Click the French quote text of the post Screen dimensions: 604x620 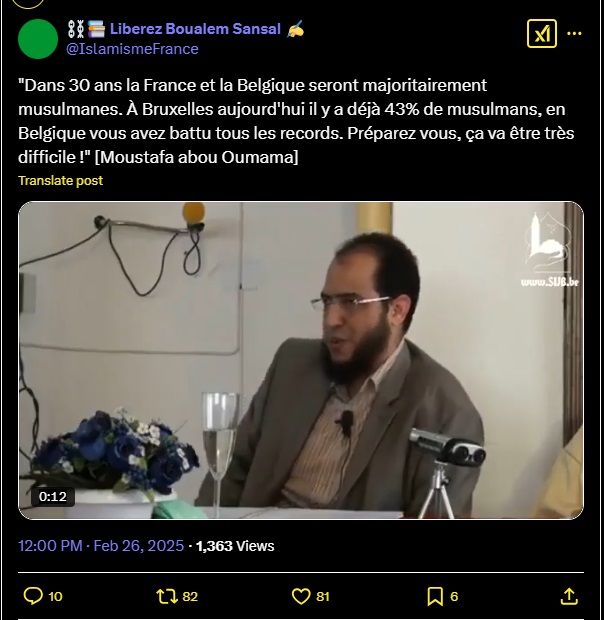click(x=296, y=121)
